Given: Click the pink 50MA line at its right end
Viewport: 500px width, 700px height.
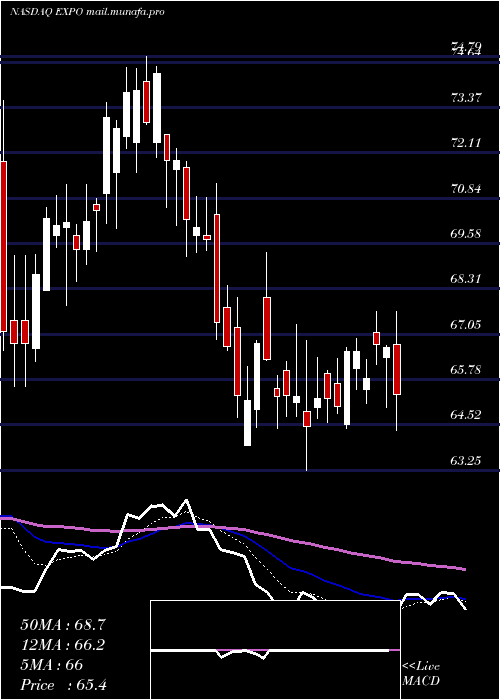Looking at the screenshot, I should point(464,569).
